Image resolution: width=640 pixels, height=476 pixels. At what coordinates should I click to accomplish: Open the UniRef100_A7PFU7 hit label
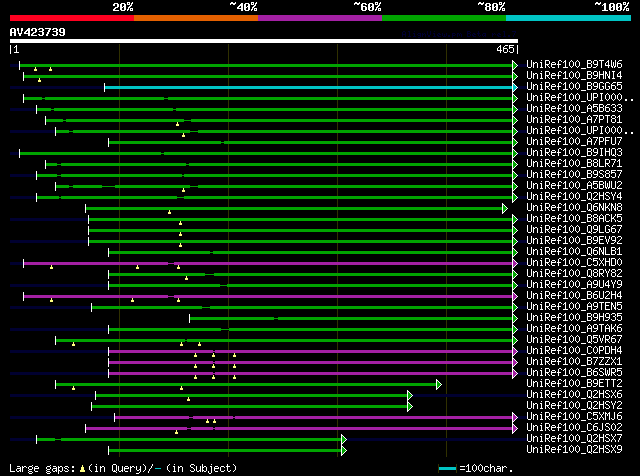(x=574, y=142)
